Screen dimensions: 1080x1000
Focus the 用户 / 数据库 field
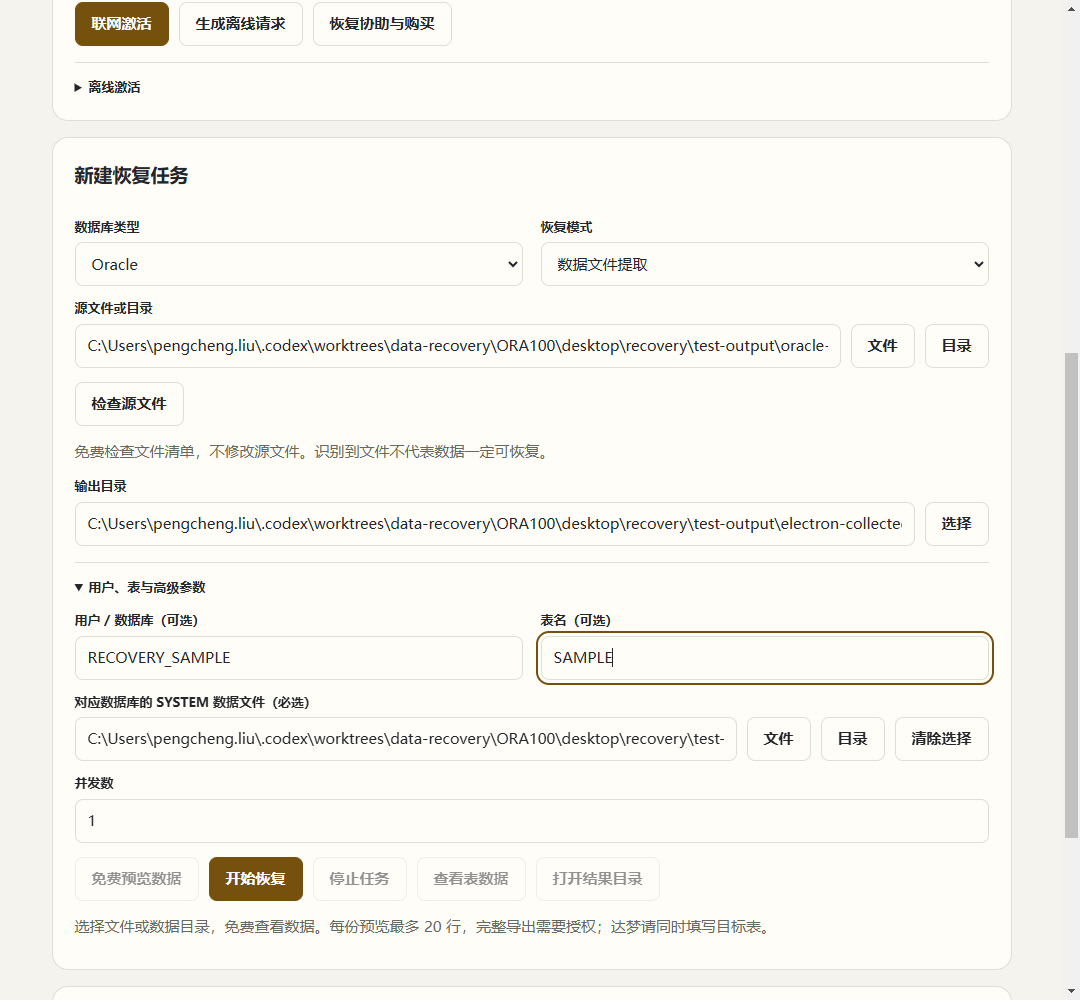tap(298, 658)
